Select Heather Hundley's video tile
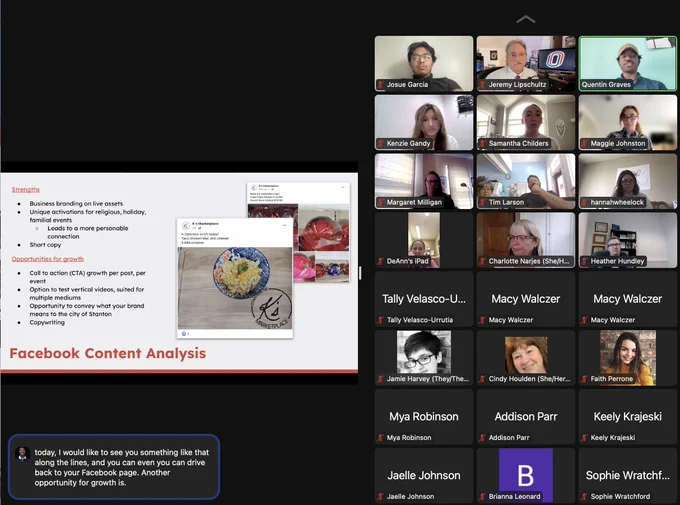680x505 pixels. [628, 240]
